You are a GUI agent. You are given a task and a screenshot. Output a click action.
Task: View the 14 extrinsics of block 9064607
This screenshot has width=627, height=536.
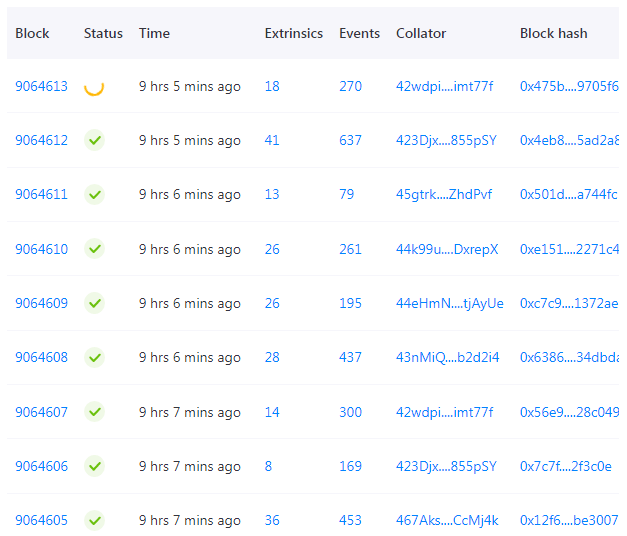[x=272, y=412]
